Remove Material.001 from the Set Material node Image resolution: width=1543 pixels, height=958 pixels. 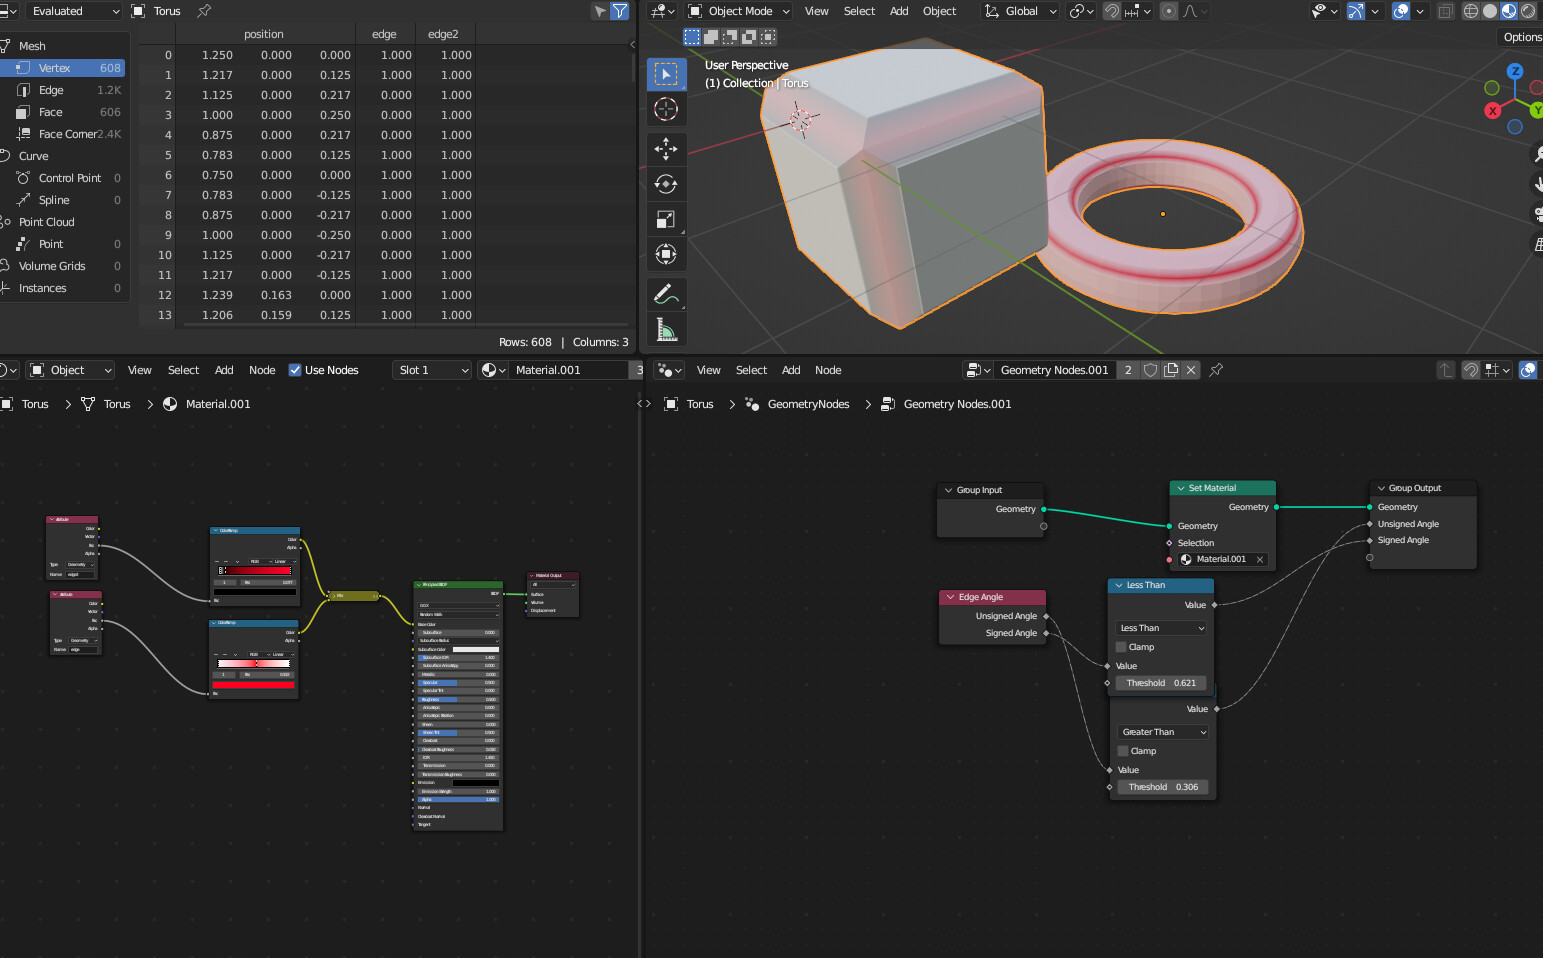[1258, 559]
